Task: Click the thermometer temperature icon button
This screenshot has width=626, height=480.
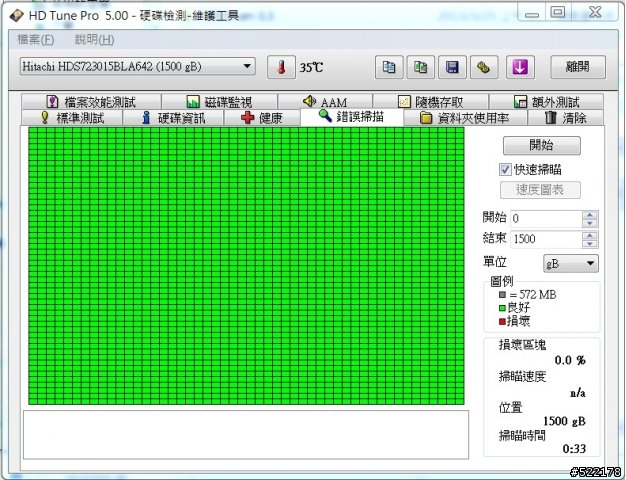Action: coord(281,67)
